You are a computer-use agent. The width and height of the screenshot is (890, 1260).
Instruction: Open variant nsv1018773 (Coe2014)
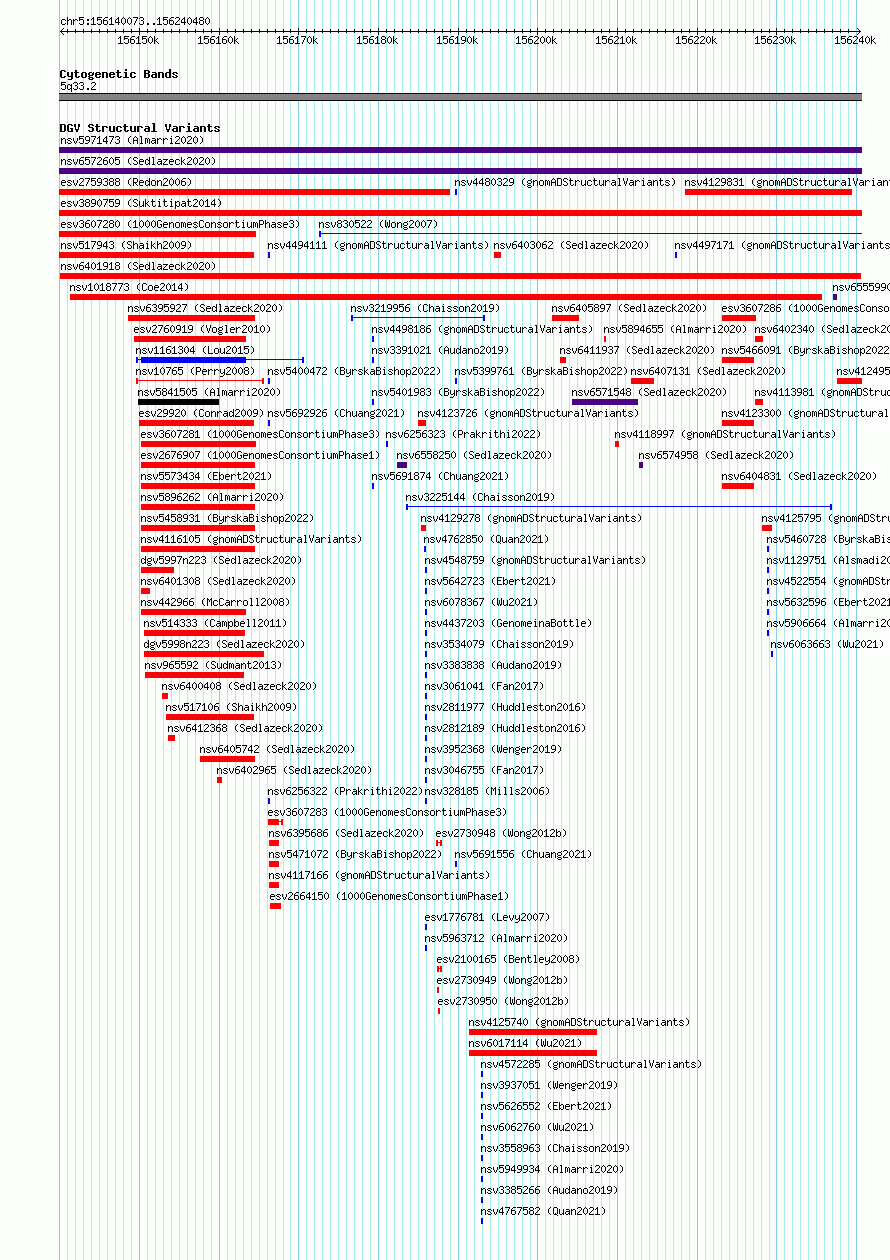(129, 287)
